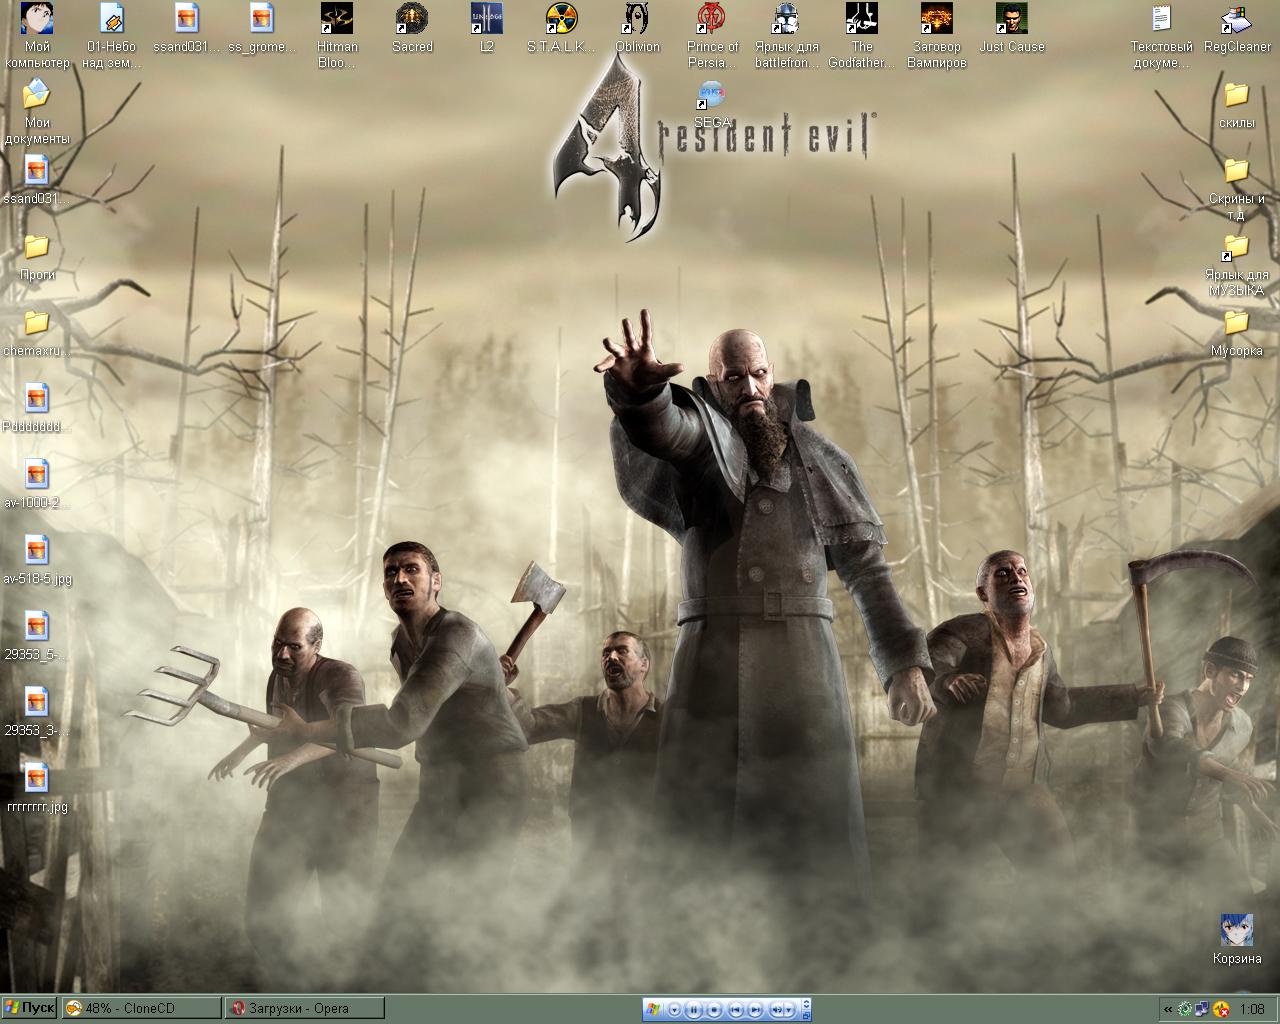Launch the S.T.A.L.K.E.R. shortcut

[x=562, y=28]
